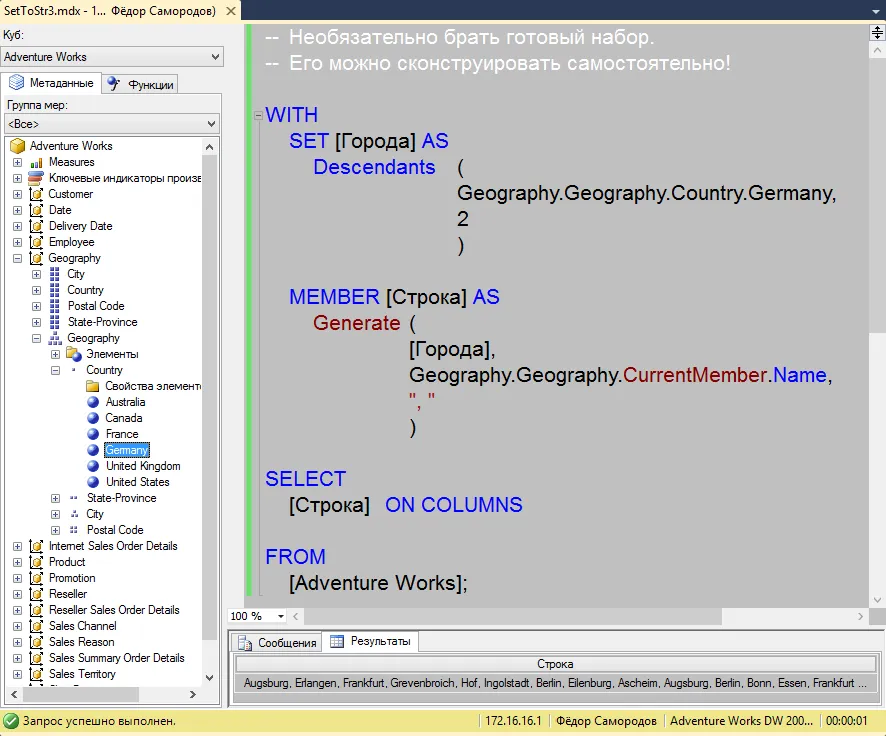
Task: Click the Postal Code attribute hierarchy icon
Action: point(55,306)
